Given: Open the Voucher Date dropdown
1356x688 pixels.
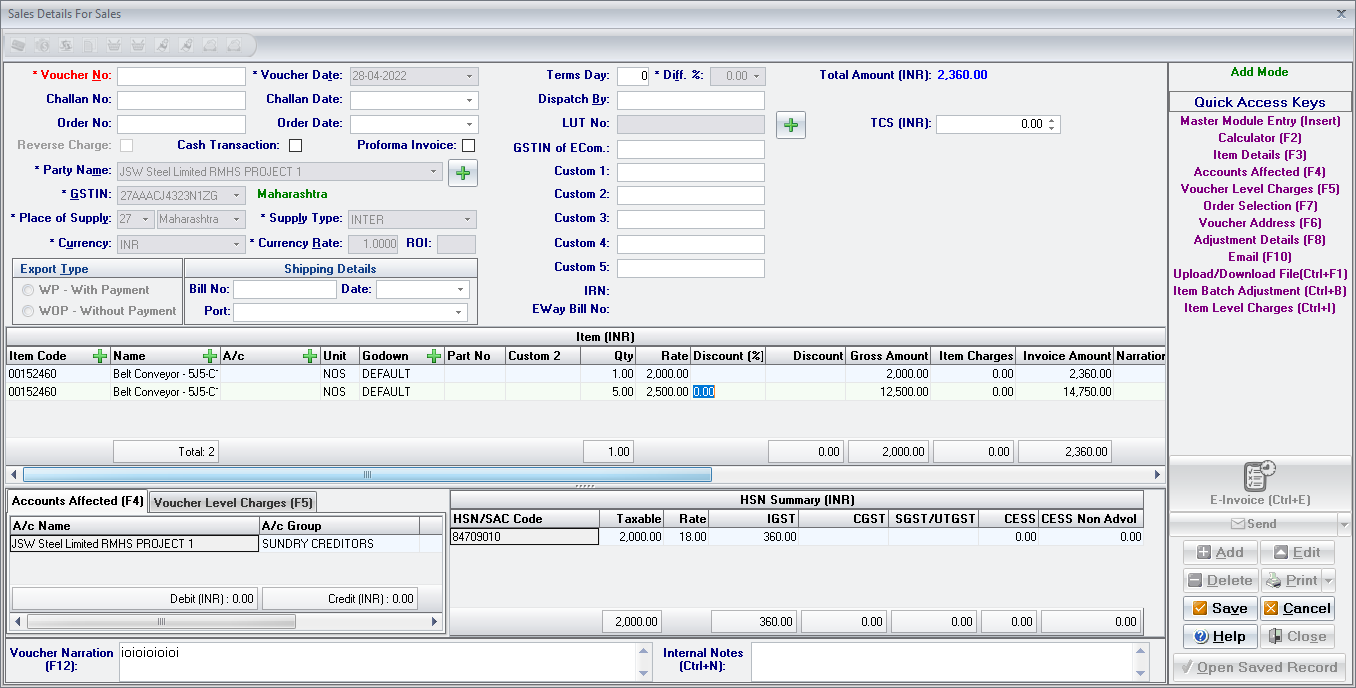Looking at the screenshot, I should point(469,76).
